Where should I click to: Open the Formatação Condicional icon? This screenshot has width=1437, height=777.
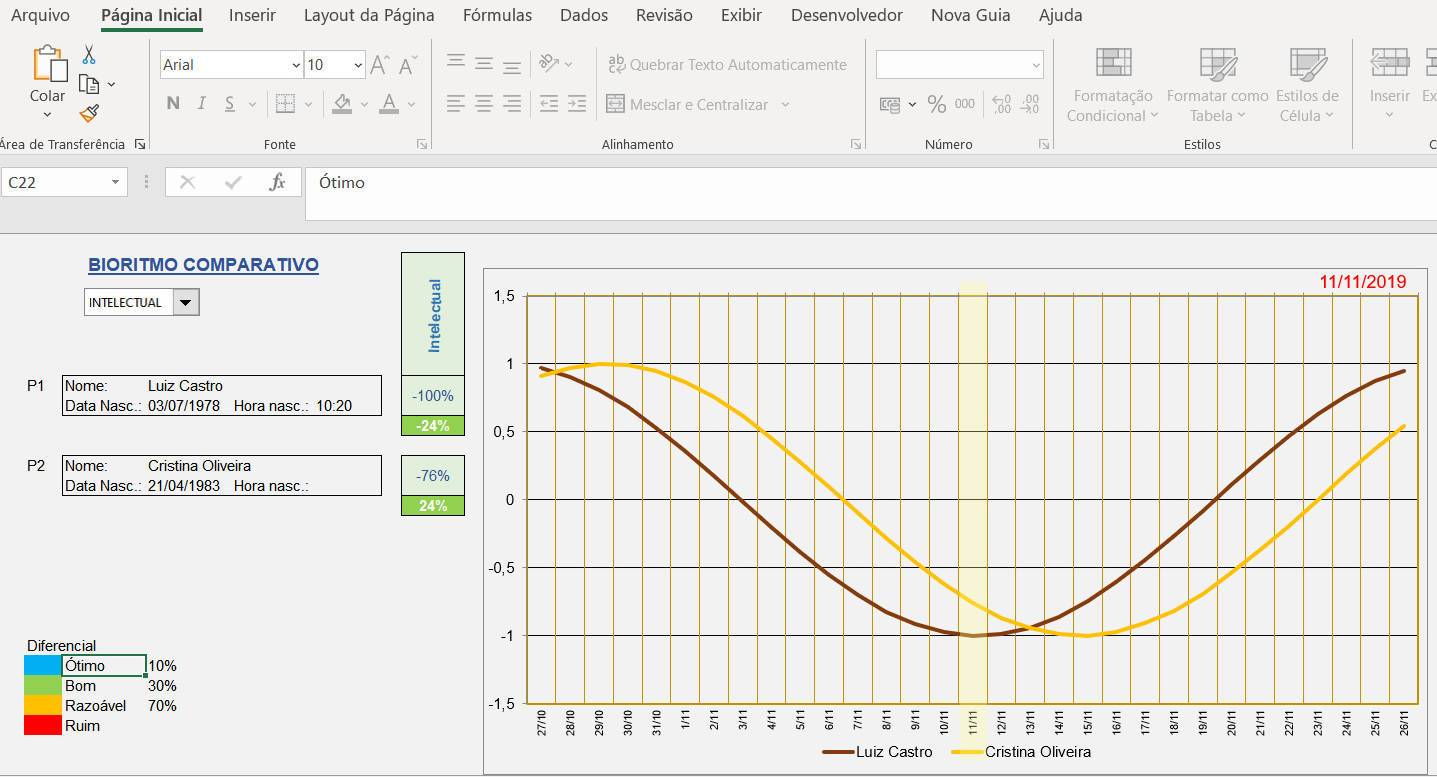[1112, 85]
